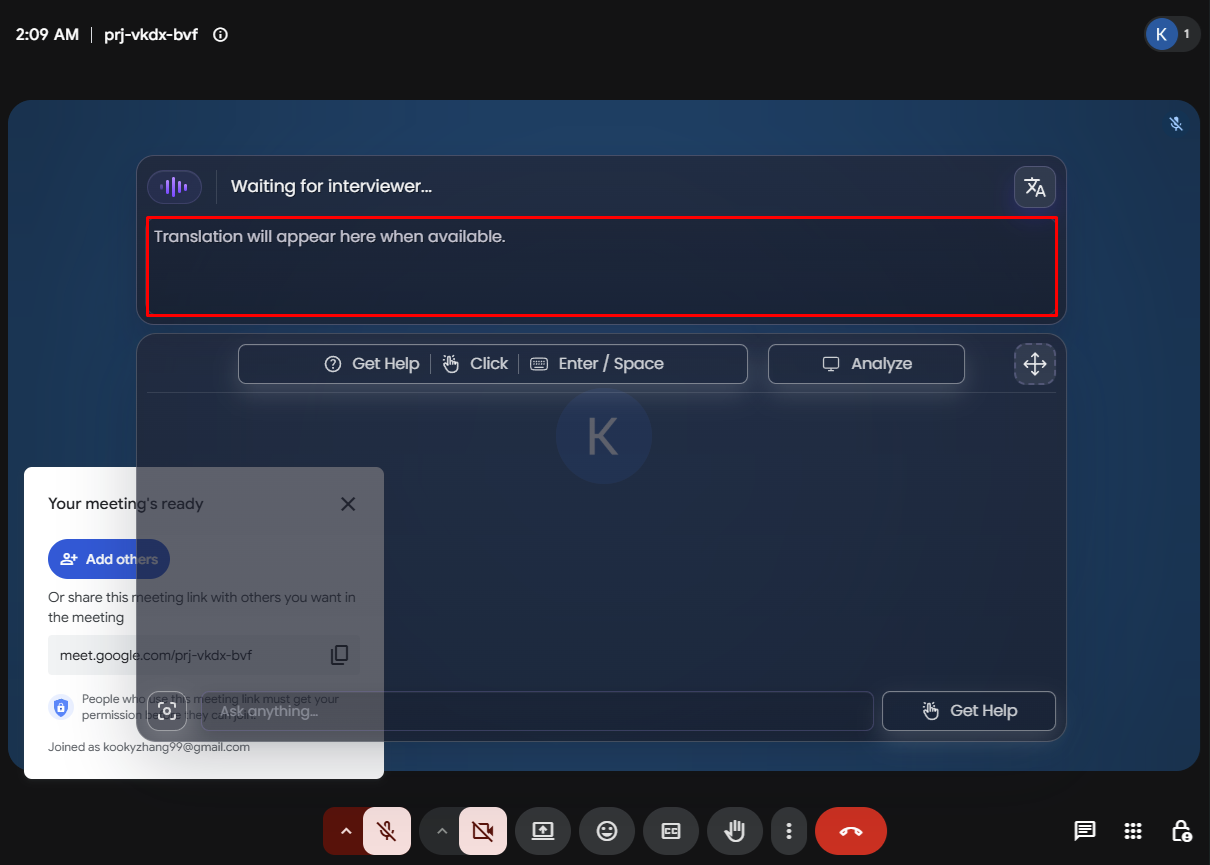Click the Get Help toolbar shortcut

coord(372,364)
